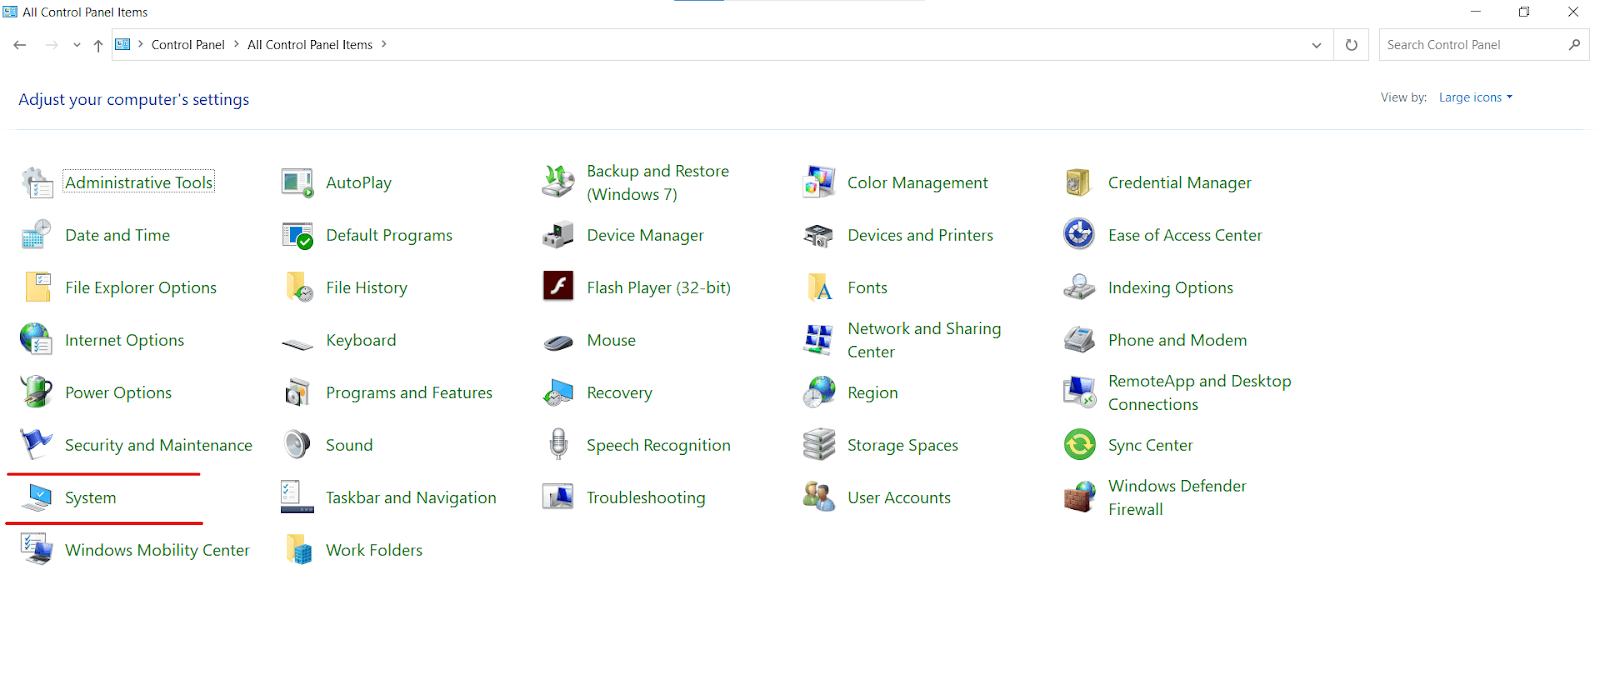This screenshot has height=685, width=1600.
Task: Click the Sync Center green icon
Action: (1079, 445)
